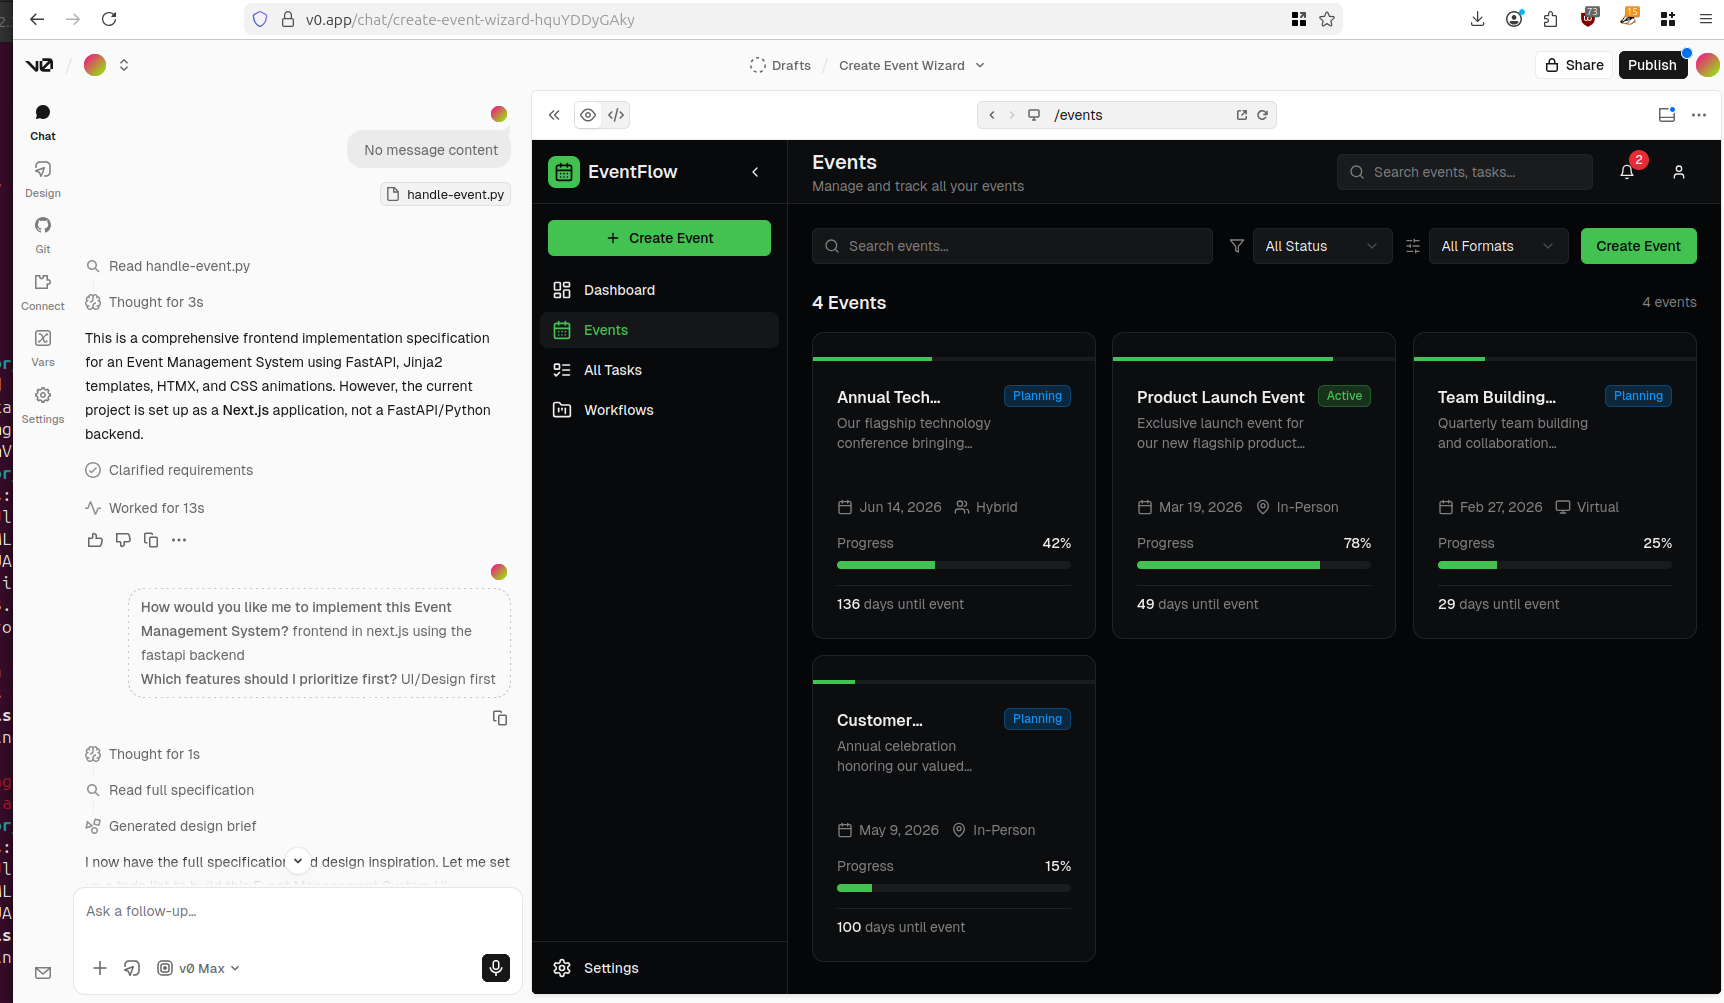Give a thumbs up on the AI response

[x=94, y=539]
